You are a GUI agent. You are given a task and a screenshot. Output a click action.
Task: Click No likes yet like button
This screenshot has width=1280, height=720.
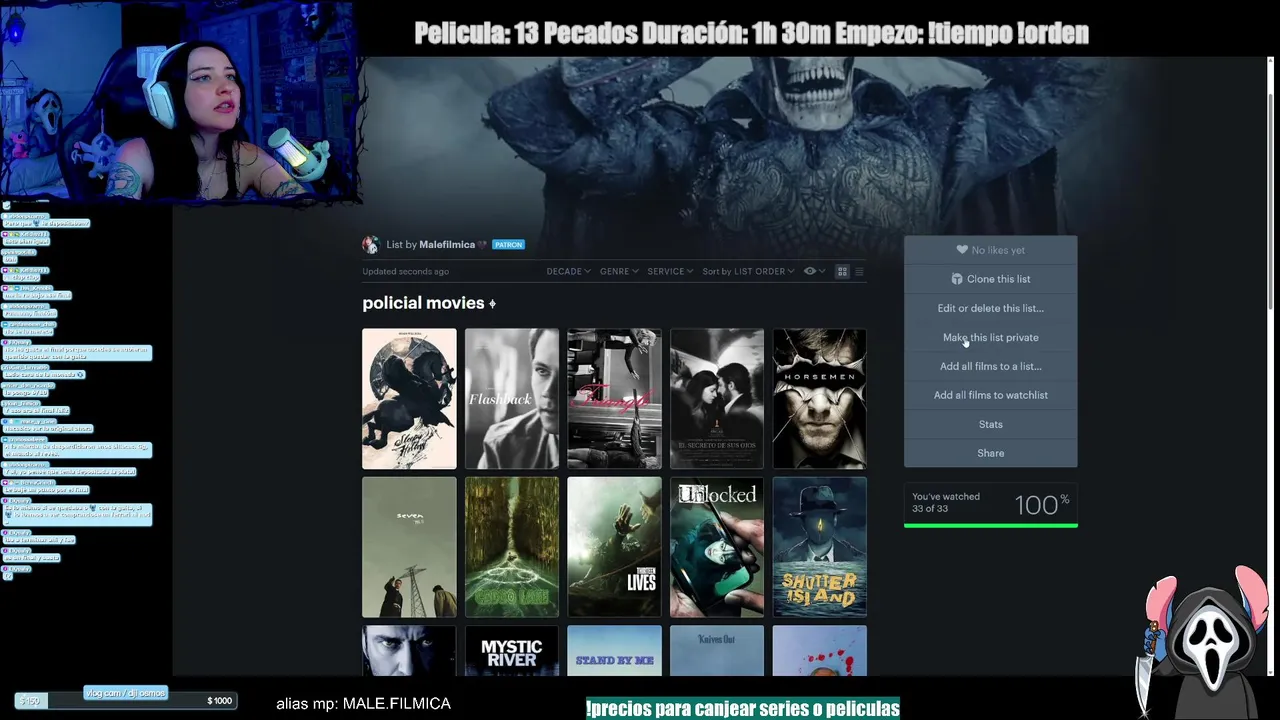coord(991,250)
